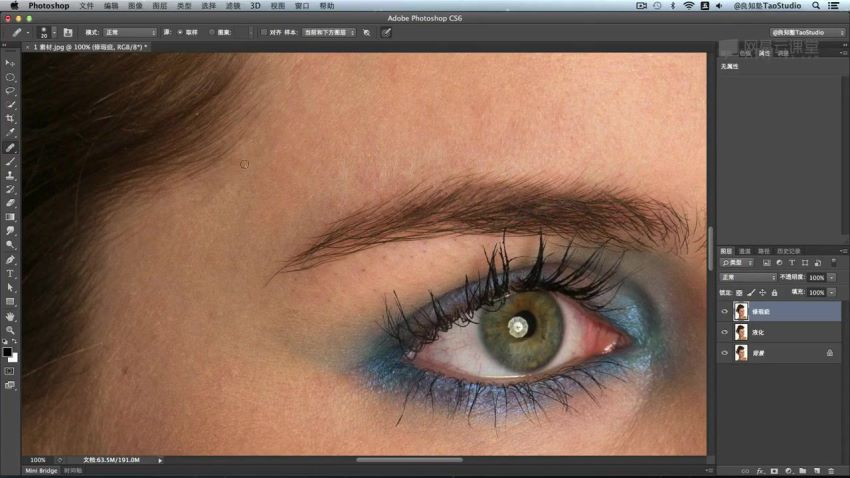
Task: Select the Gradient tool
Action: (x=10, y=217)
